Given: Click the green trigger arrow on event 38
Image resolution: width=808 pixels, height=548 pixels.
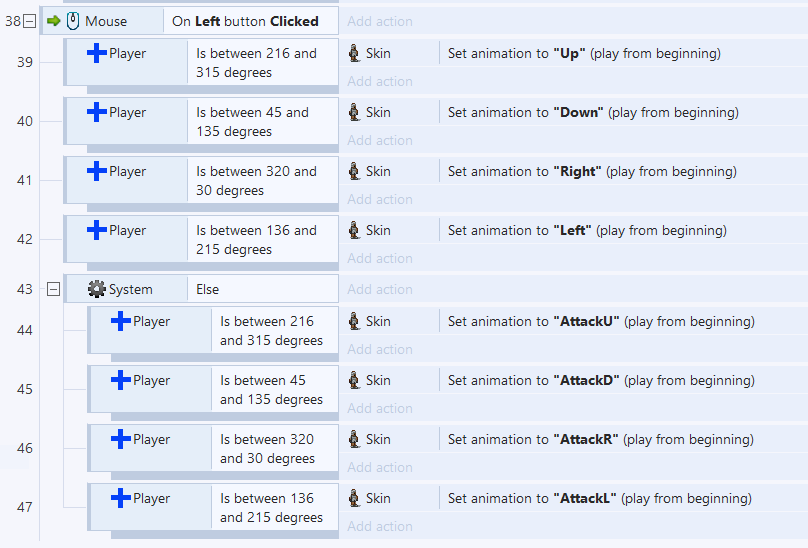Looking at the screenshot, I should 54,21.
